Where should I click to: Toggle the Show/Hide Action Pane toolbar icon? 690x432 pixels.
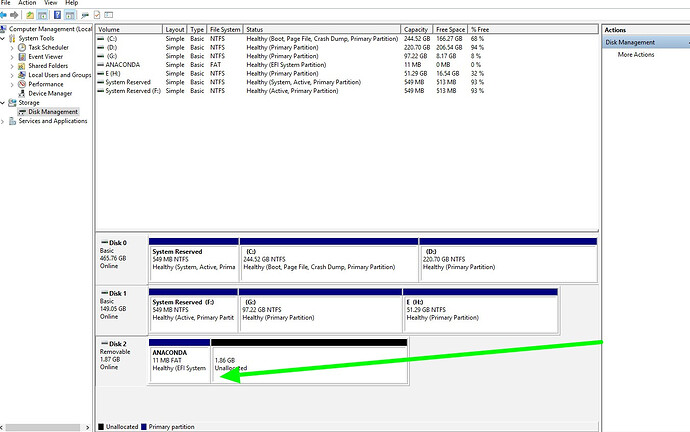click(x=70, y=15)
